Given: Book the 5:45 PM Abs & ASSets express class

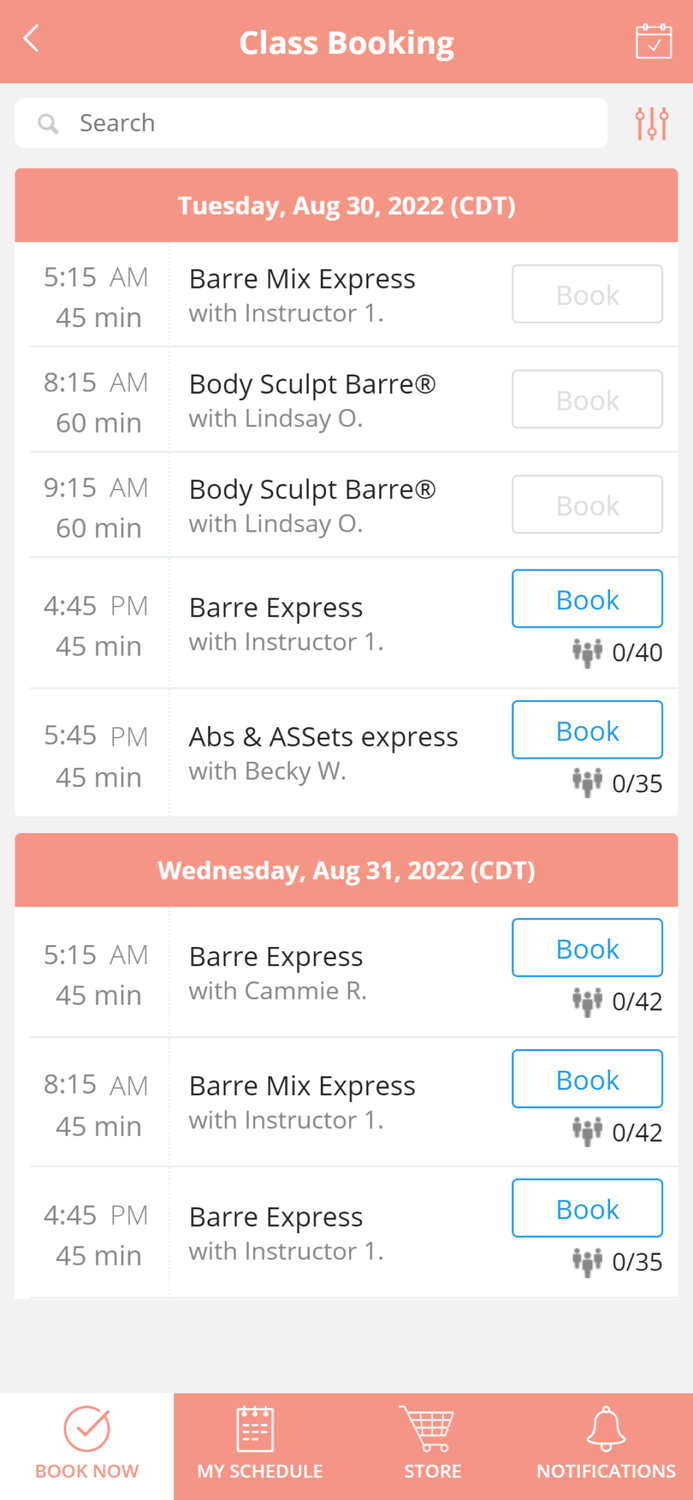Looking at the screenshot, I should (587, 729).
